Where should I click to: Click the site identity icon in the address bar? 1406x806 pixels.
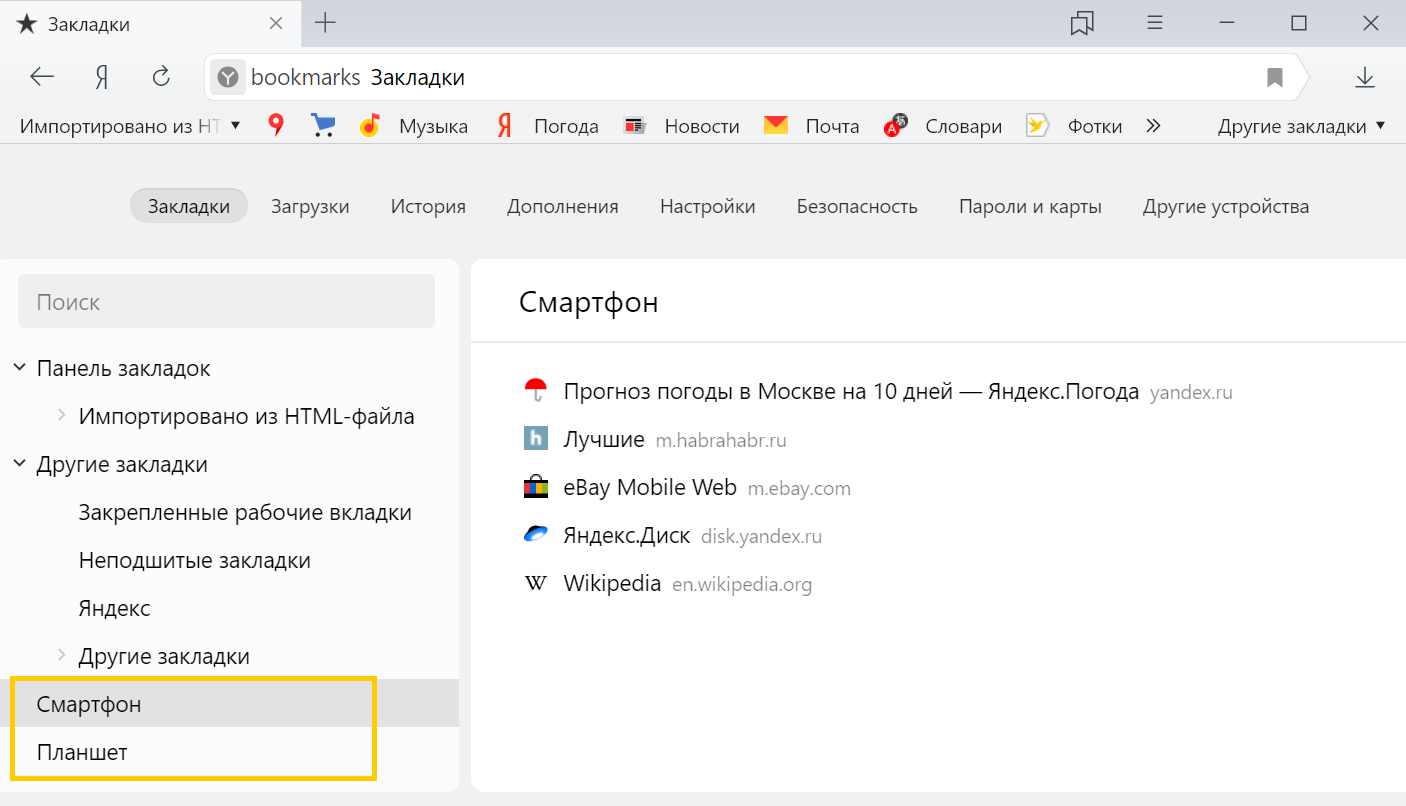point(228,77)
